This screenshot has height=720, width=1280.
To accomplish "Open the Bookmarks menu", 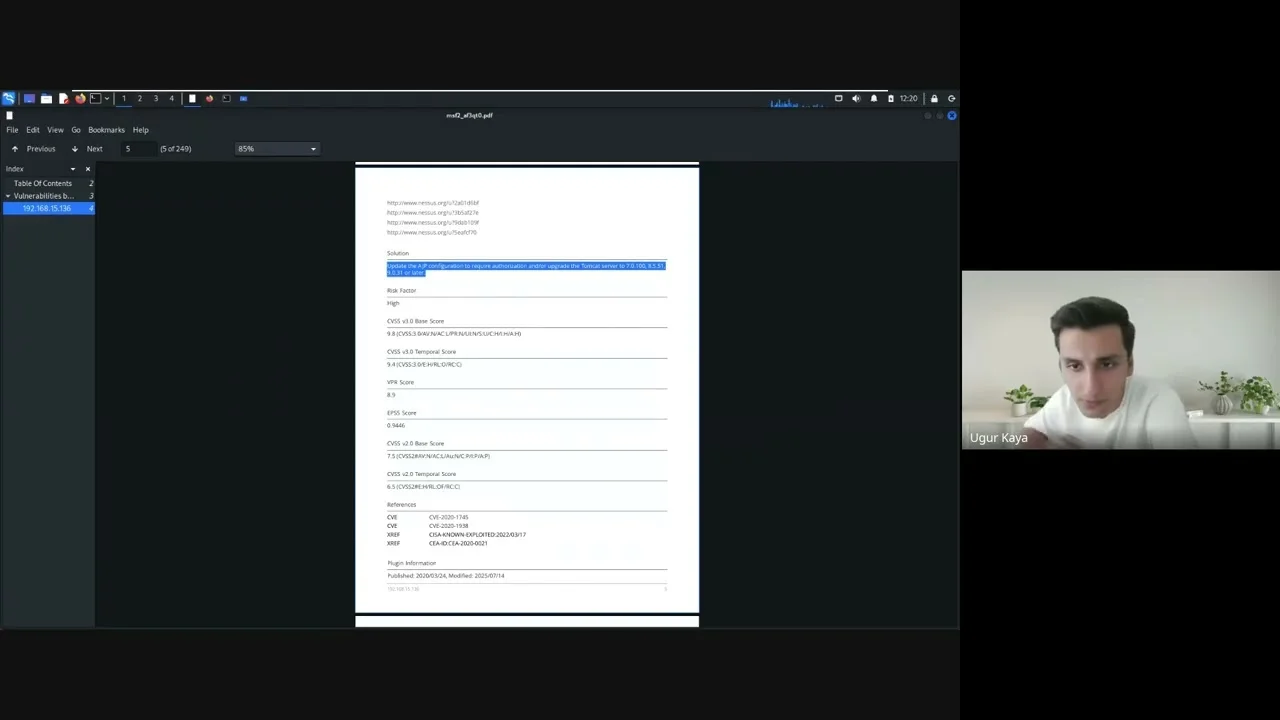I will coord(106,130).
